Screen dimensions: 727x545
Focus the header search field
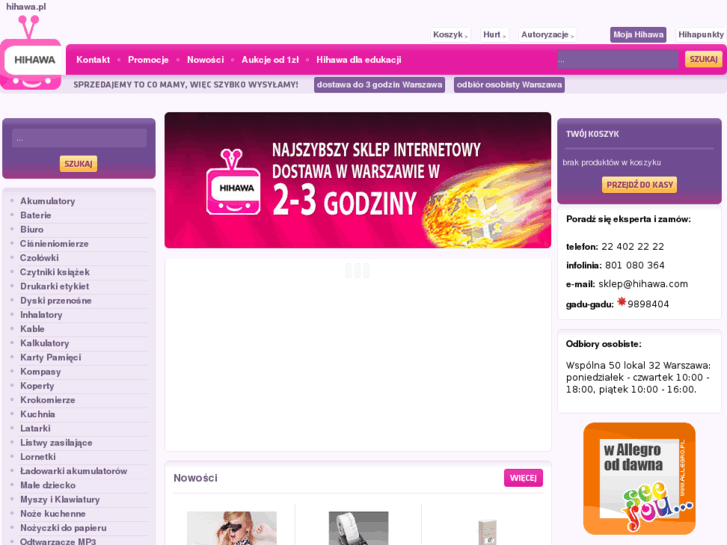(617, 59)
